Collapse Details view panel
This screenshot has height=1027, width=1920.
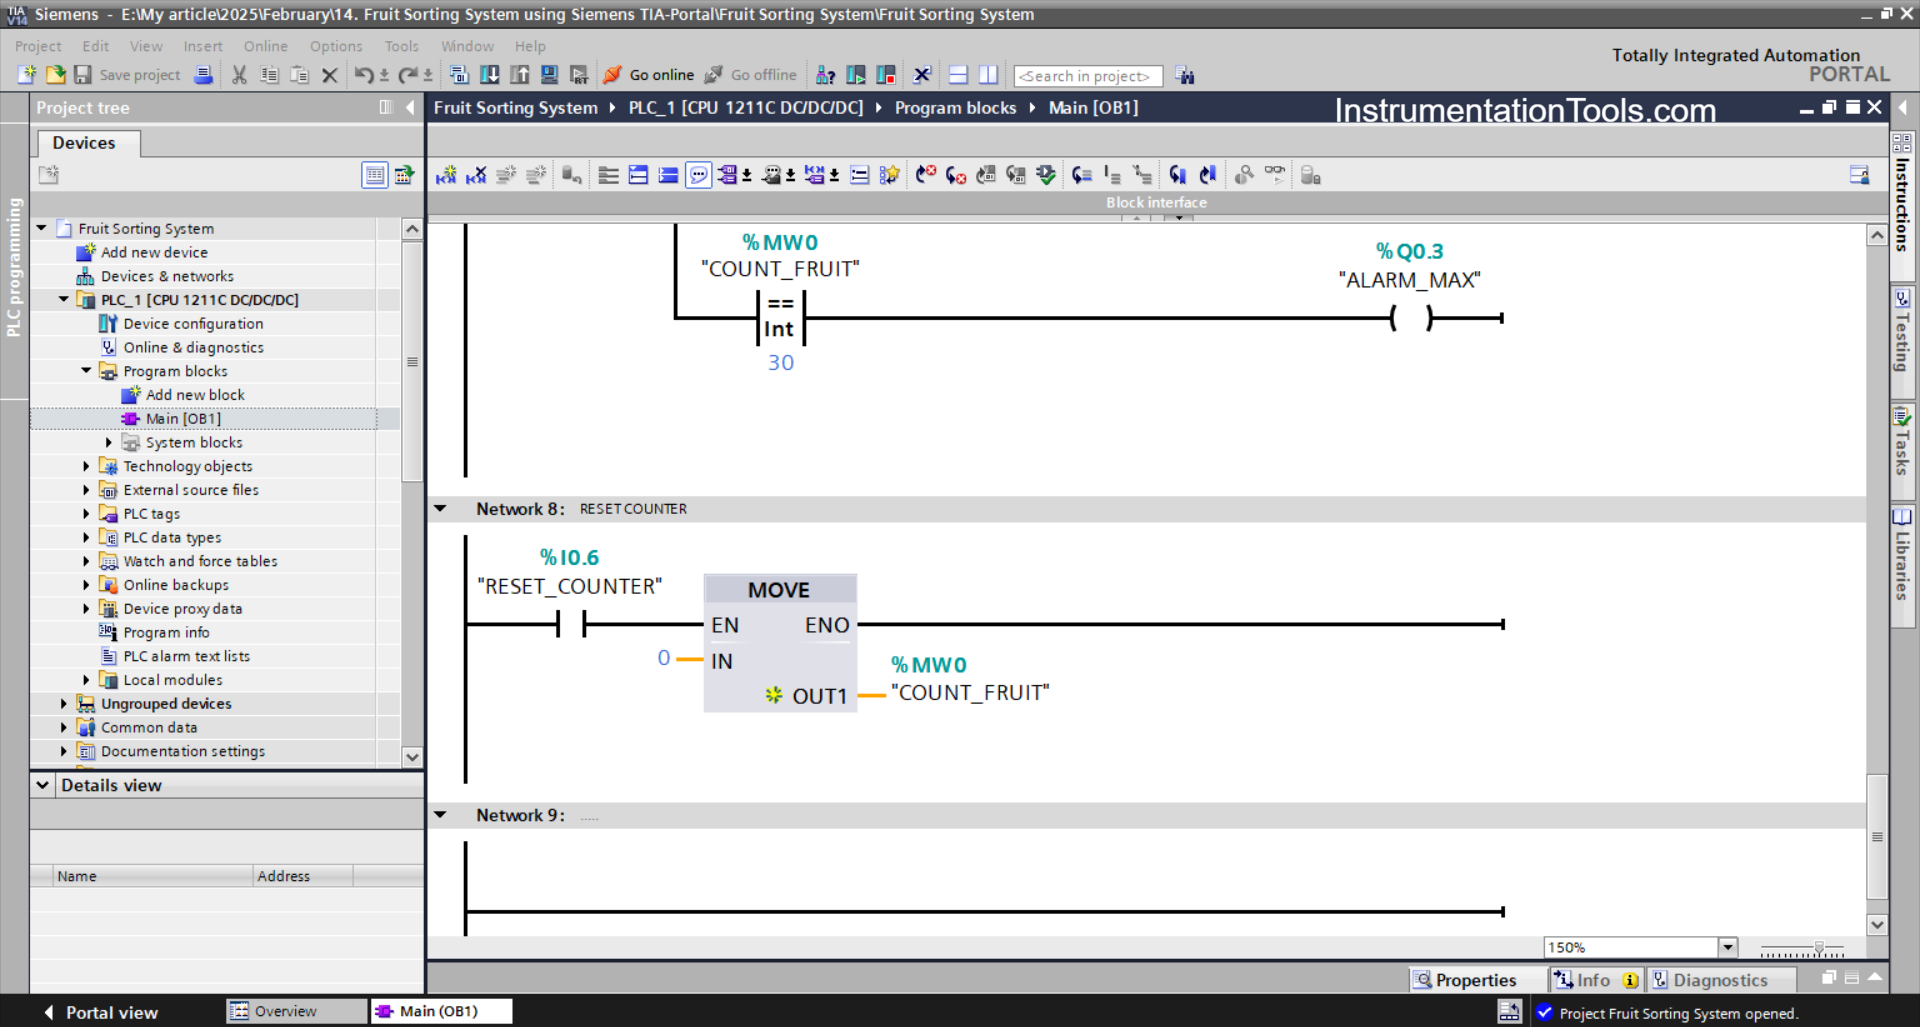(43, 785)
